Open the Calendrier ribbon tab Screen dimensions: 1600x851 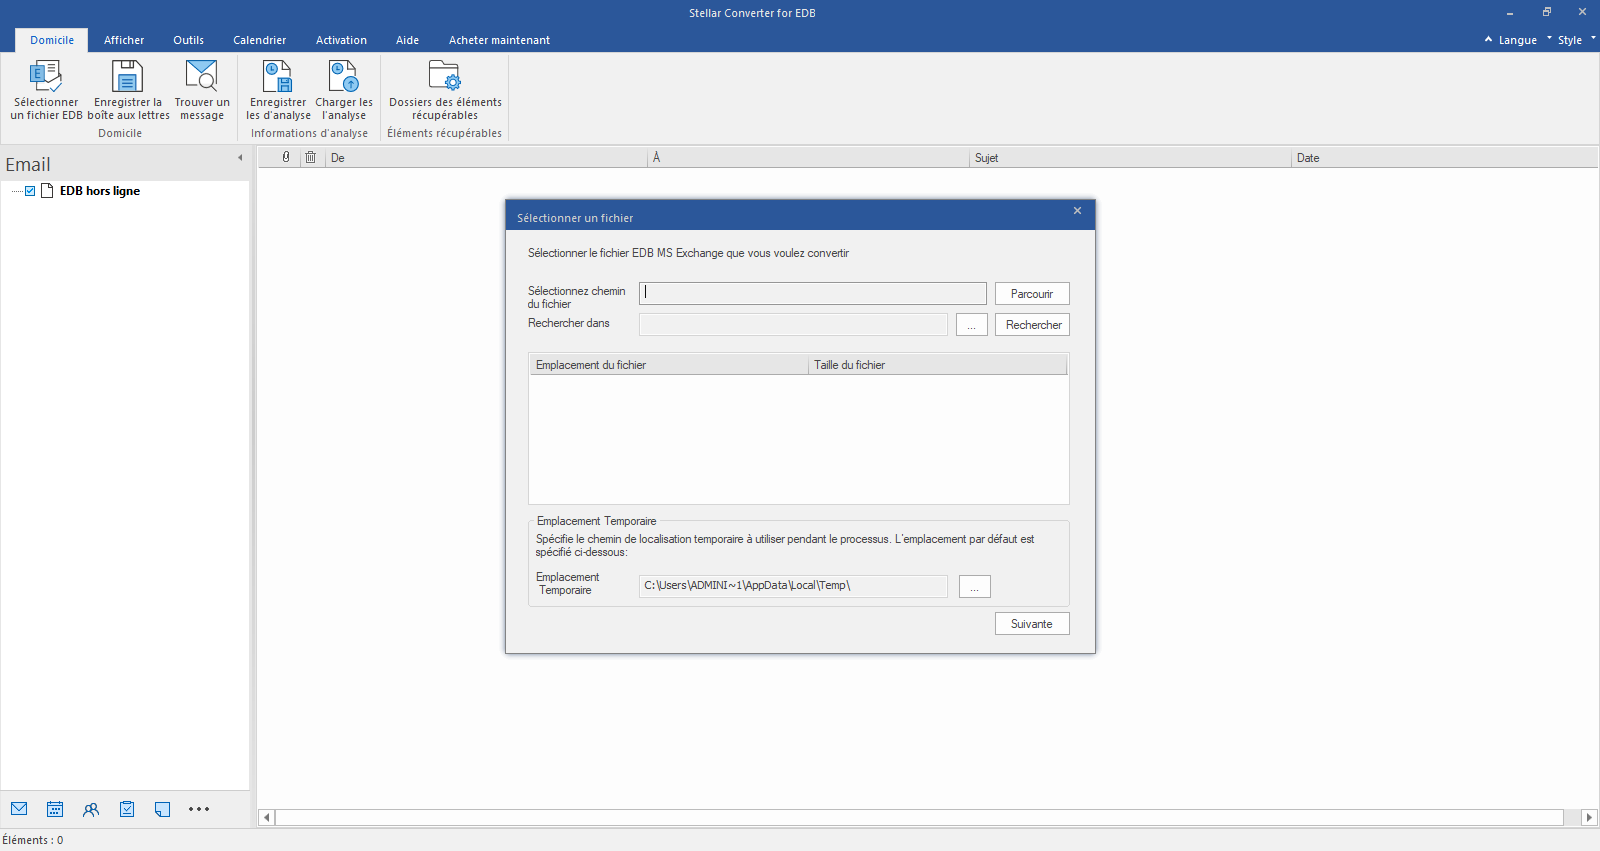259,40
